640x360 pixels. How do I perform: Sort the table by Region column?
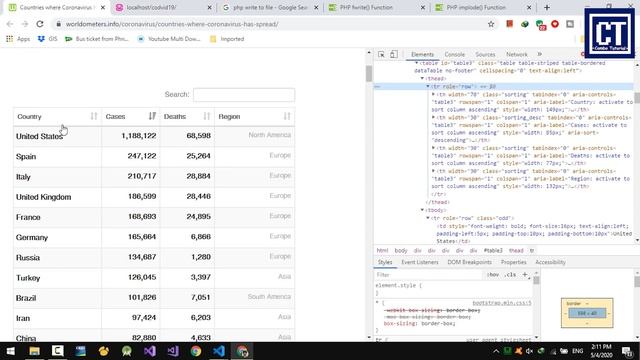(254, 117)
